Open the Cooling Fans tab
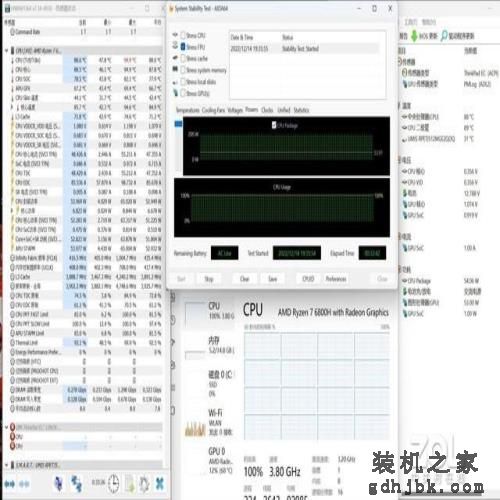This screenshot has height=500, width=500. click(x=213, y=110)
